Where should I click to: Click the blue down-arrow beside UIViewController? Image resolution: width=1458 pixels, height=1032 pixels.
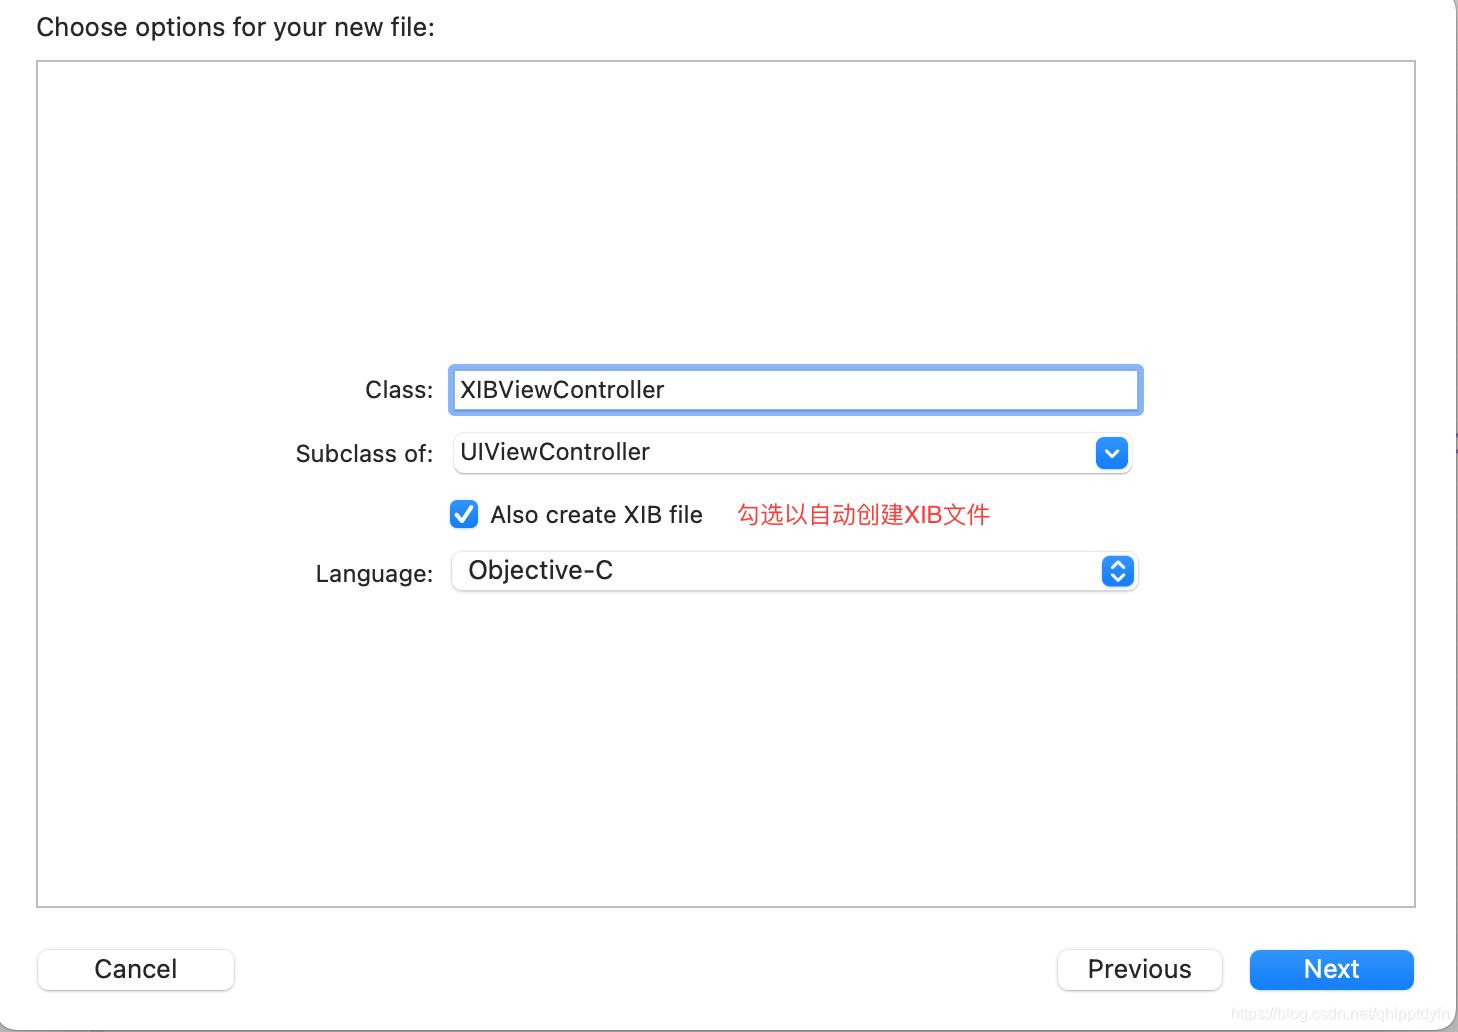(x=1111, y=453)
